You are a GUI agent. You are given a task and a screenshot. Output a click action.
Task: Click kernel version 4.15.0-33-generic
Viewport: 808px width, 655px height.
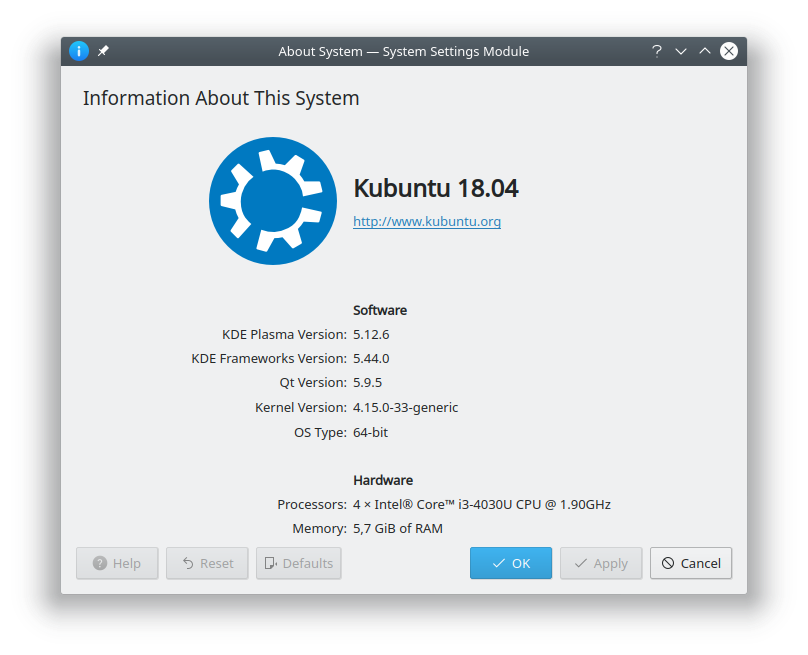coord(406,407)
